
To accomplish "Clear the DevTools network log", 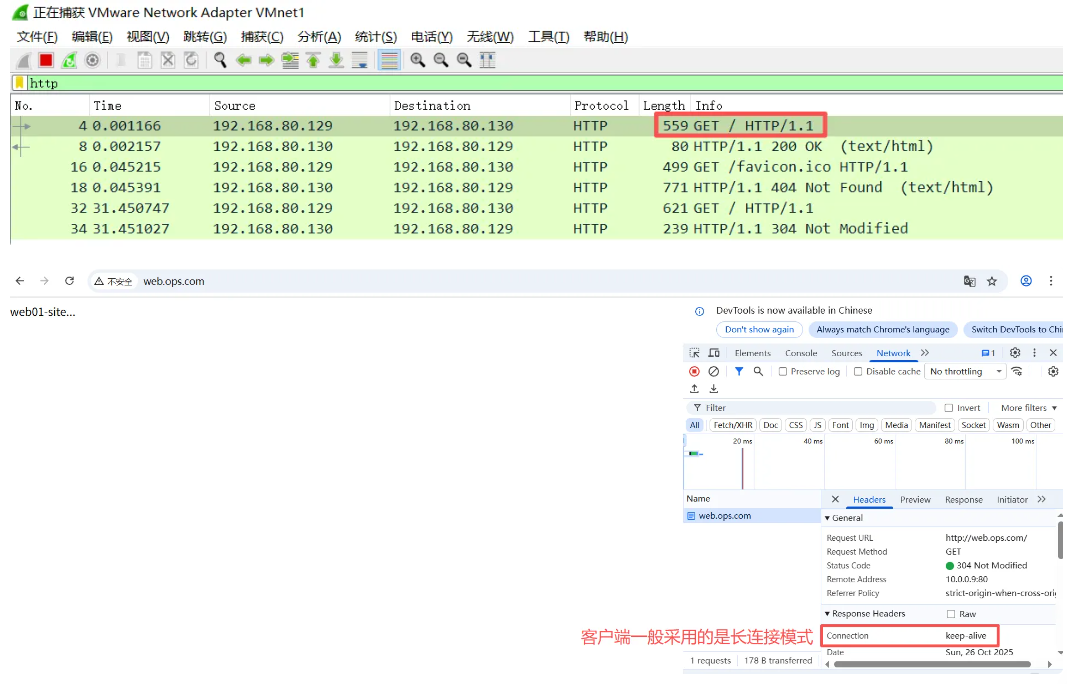I will coord(713,371).
